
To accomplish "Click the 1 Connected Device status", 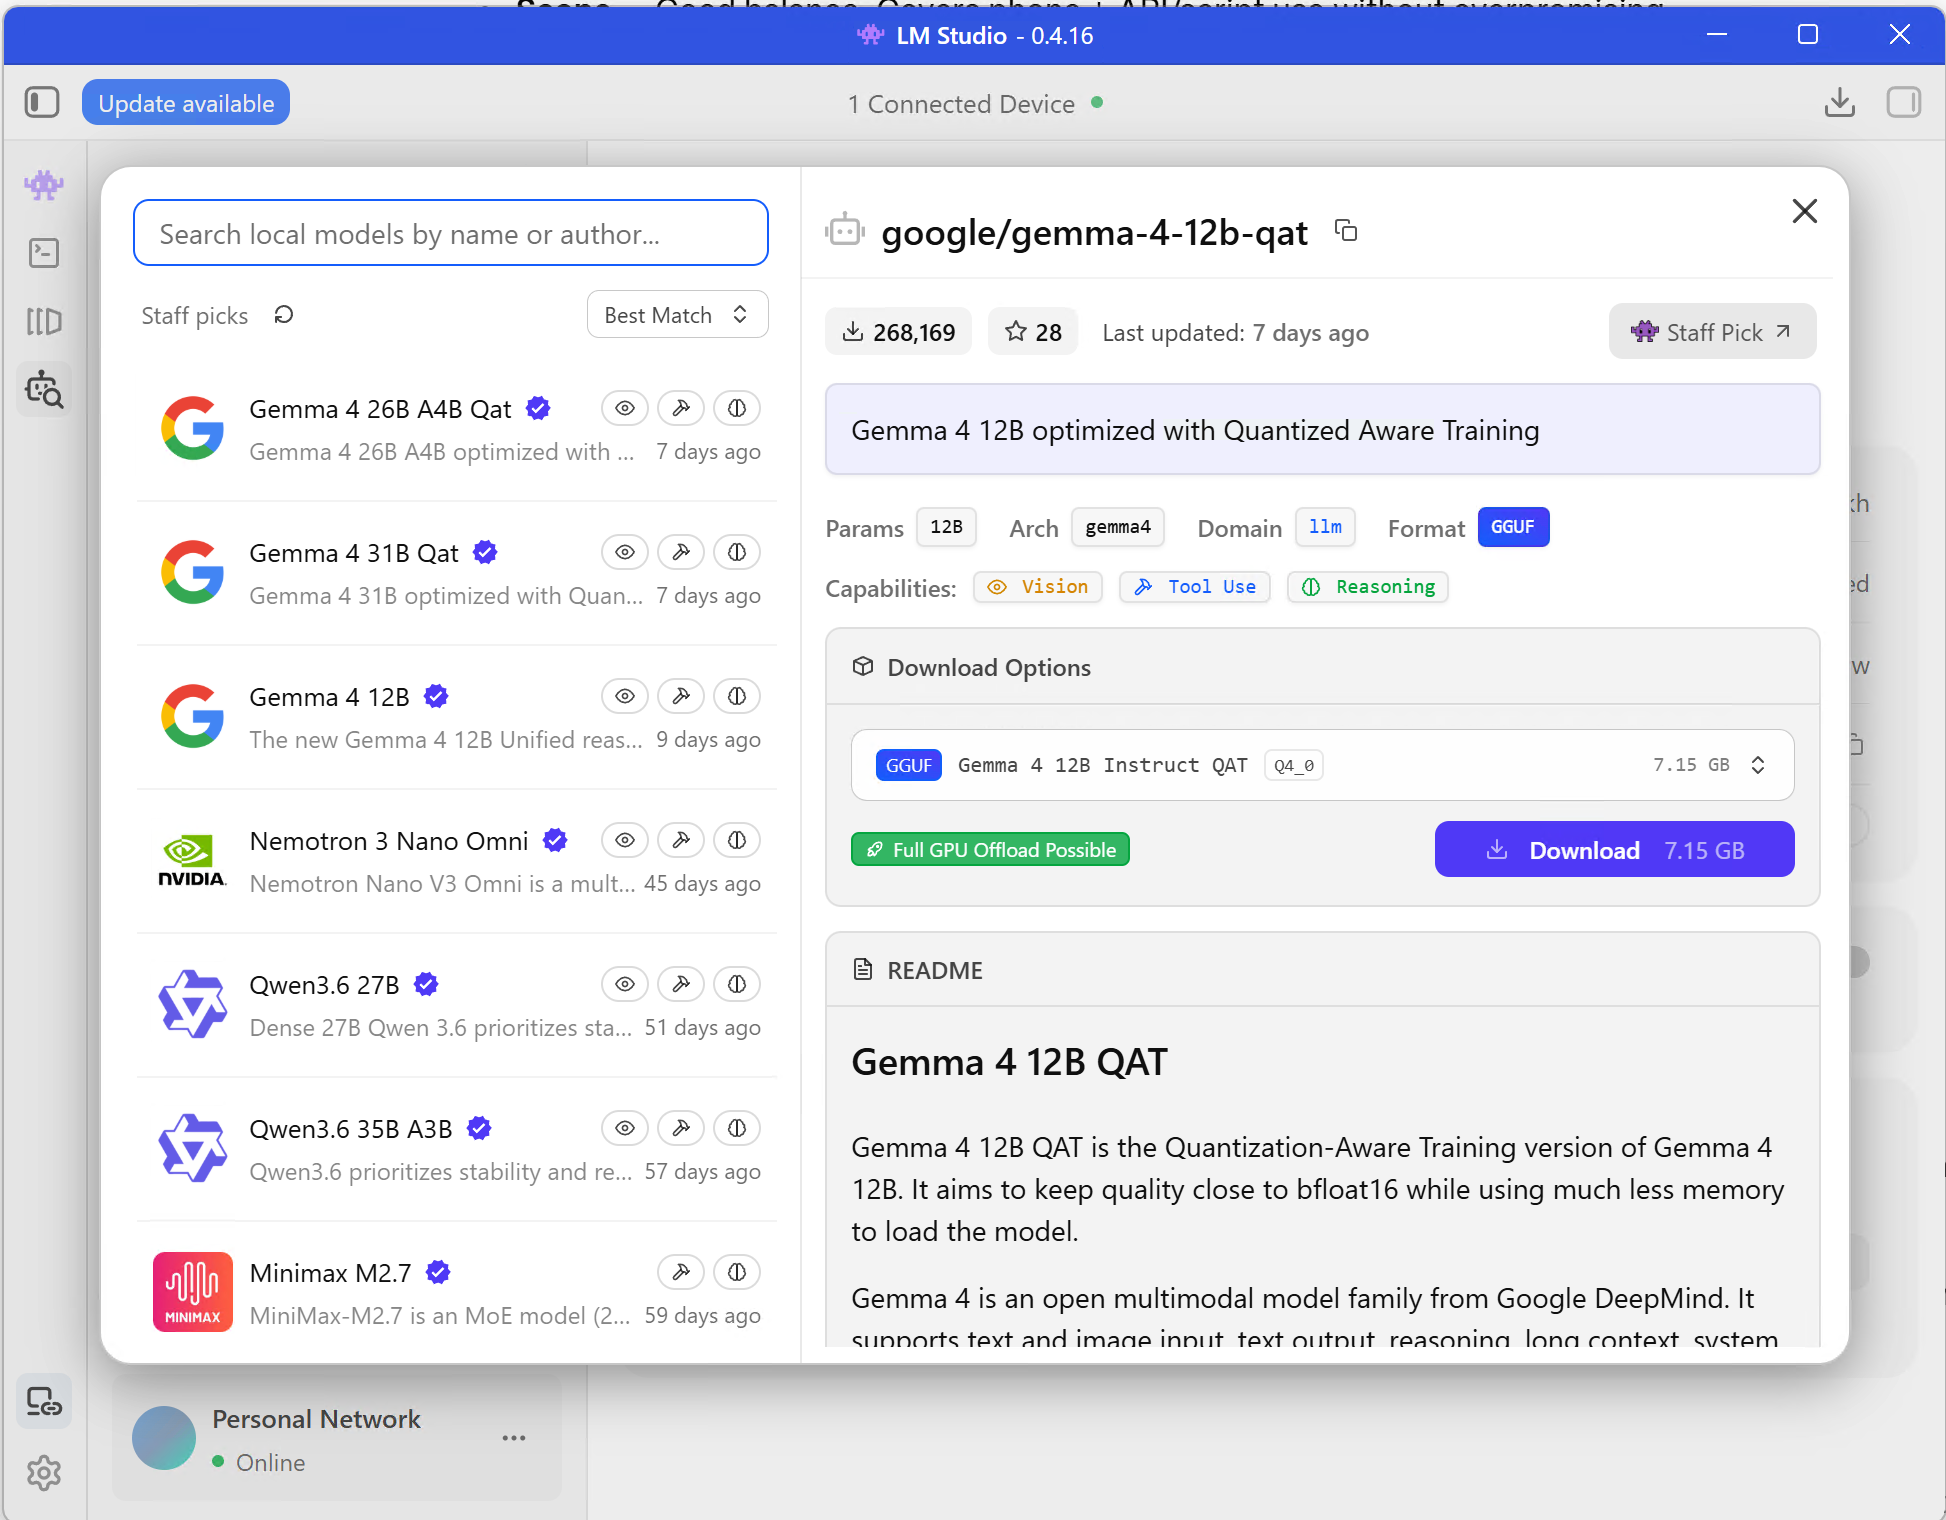I will point(974,104).
